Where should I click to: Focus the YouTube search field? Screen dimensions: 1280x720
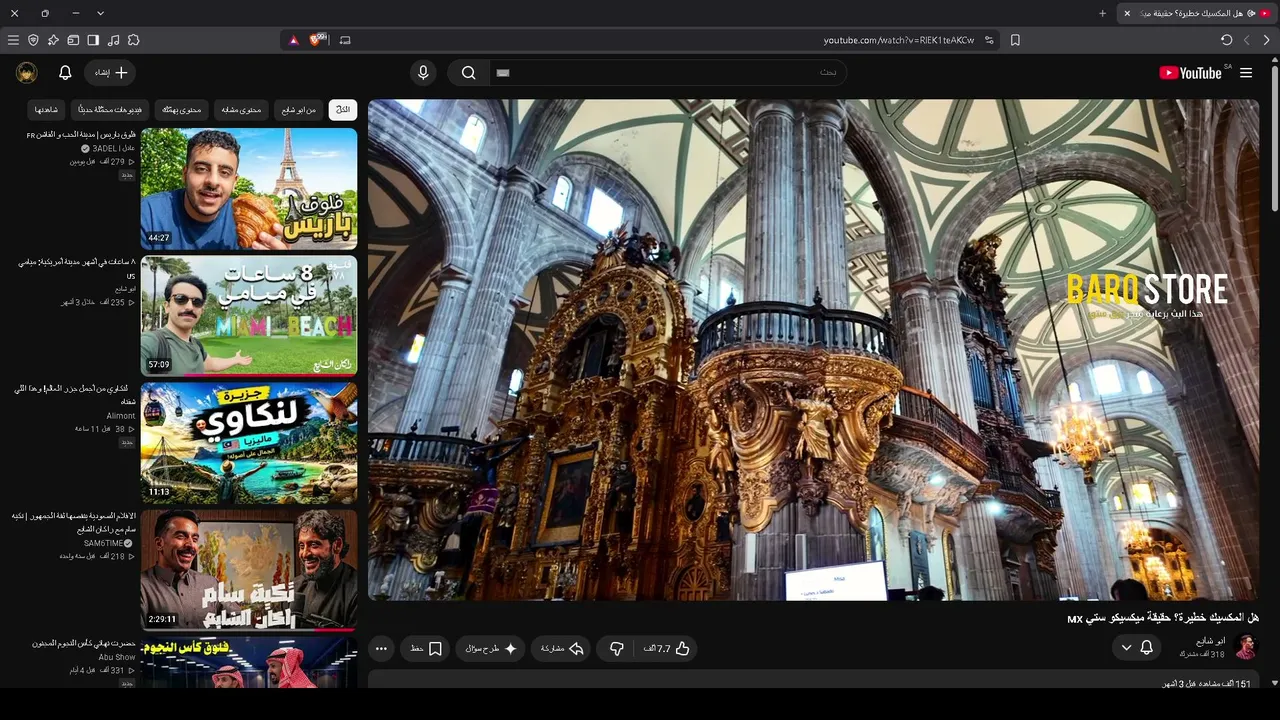pos(668,73)
